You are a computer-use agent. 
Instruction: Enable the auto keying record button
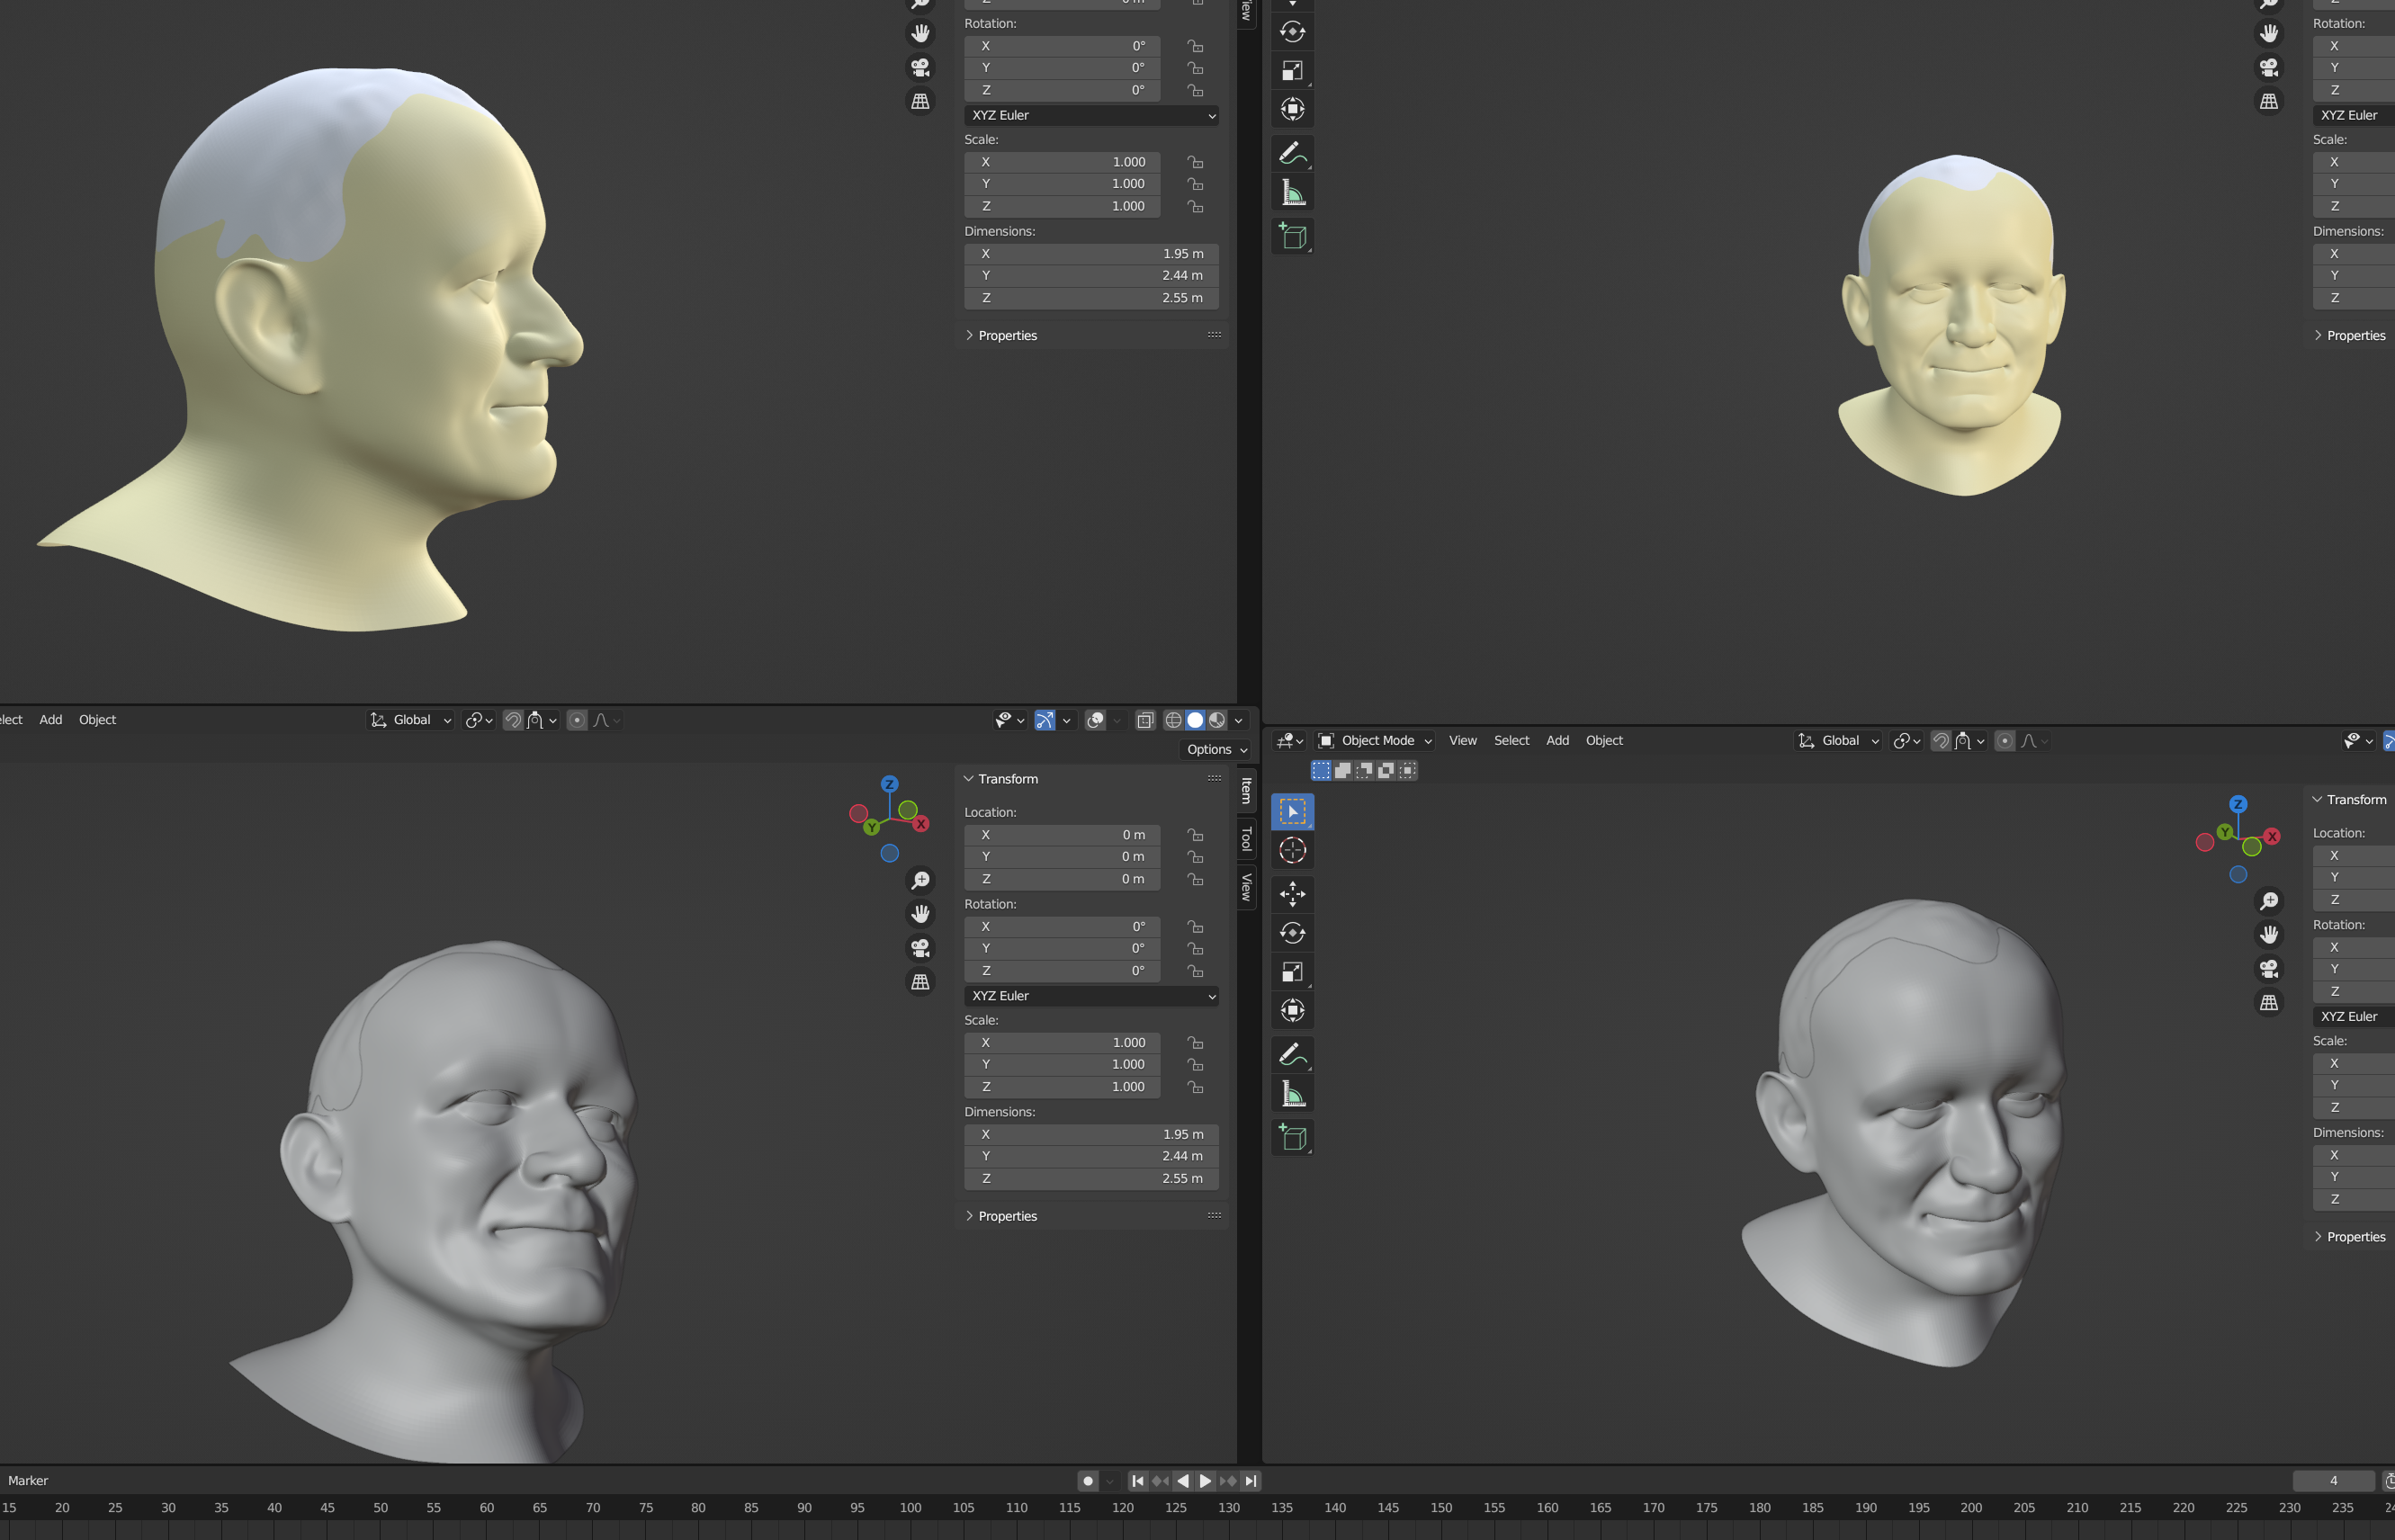[x=1088, y=1481]
